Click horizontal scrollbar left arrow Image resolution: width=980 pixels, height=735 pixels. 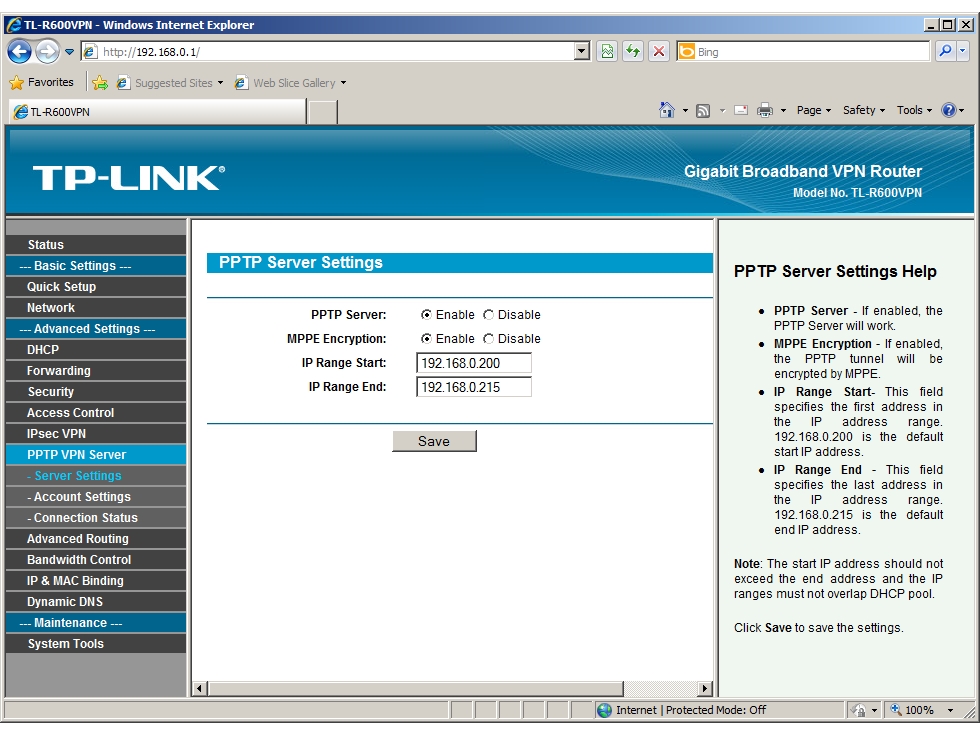(x=200, y=689)
